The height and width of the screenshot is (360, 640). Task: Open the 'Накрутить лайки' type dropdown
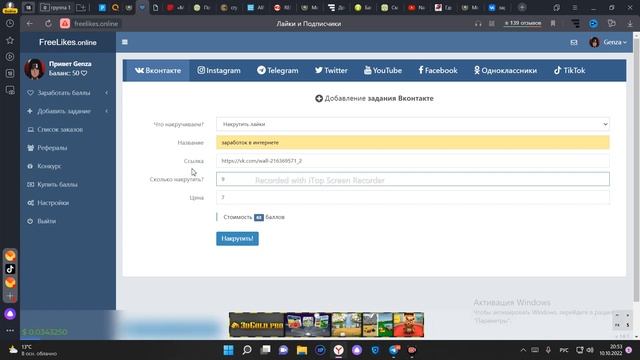click(413, 124)
